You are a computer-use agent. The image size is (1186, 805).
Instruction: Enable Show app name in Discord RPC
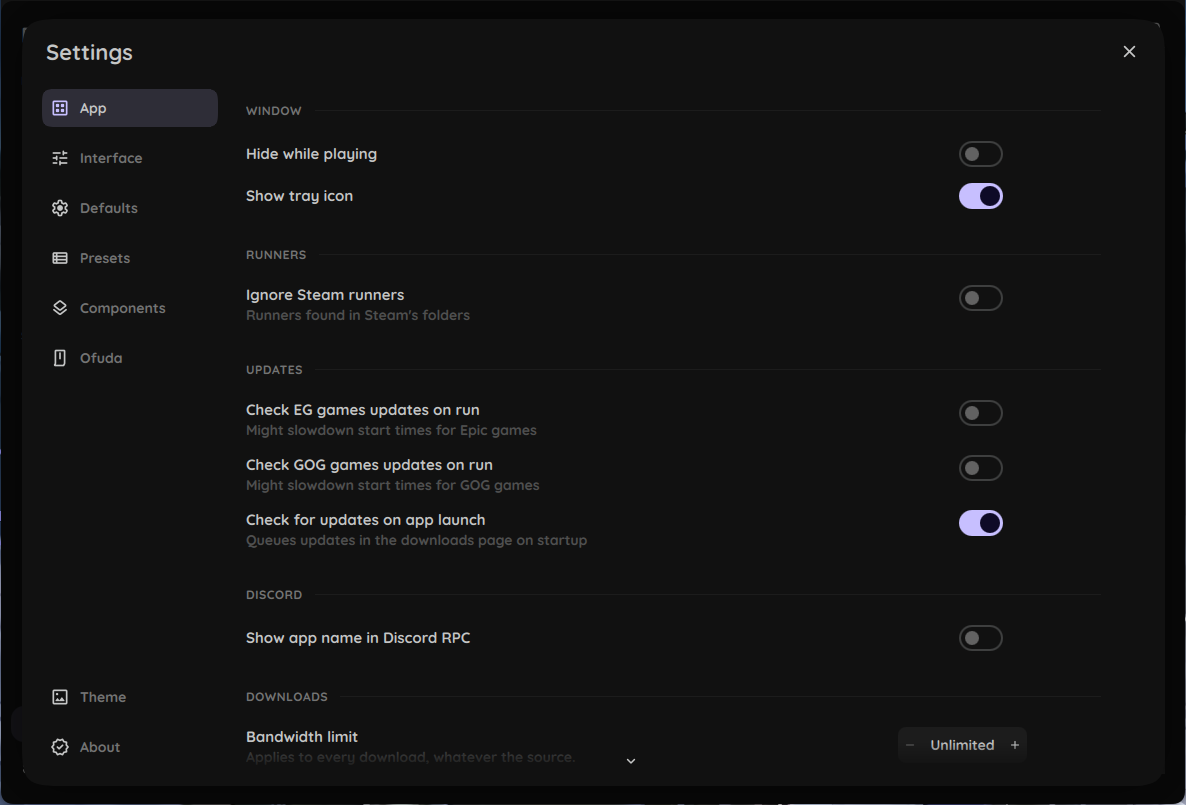click(x=980, y=638)
